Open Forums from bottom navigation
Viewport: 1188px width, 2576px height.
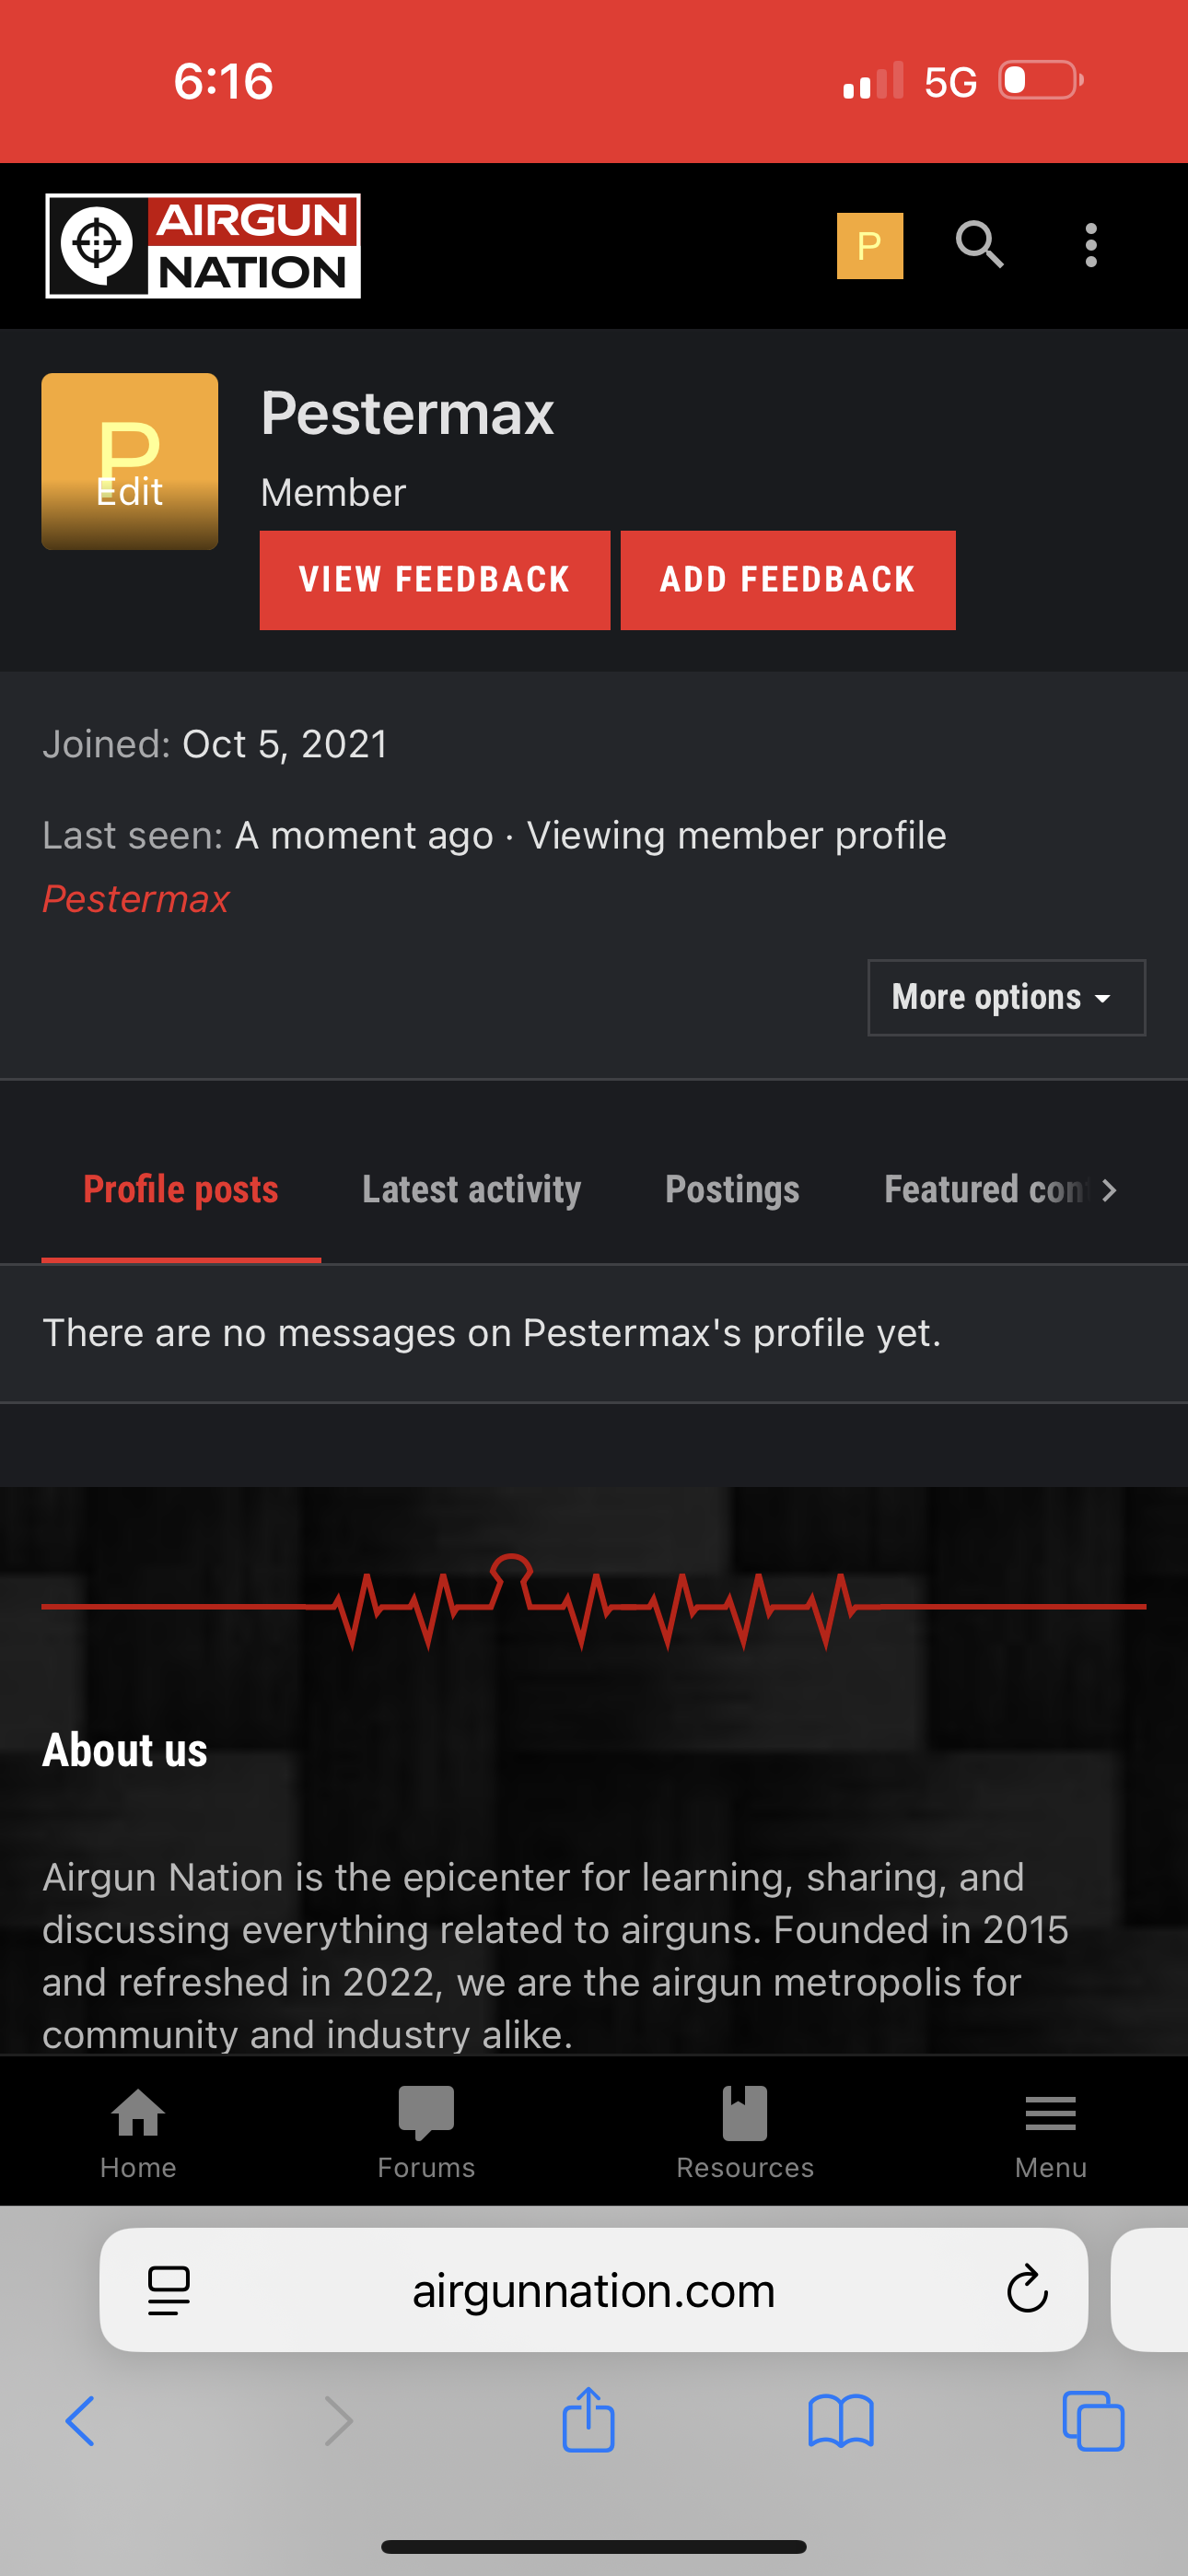426,2133
